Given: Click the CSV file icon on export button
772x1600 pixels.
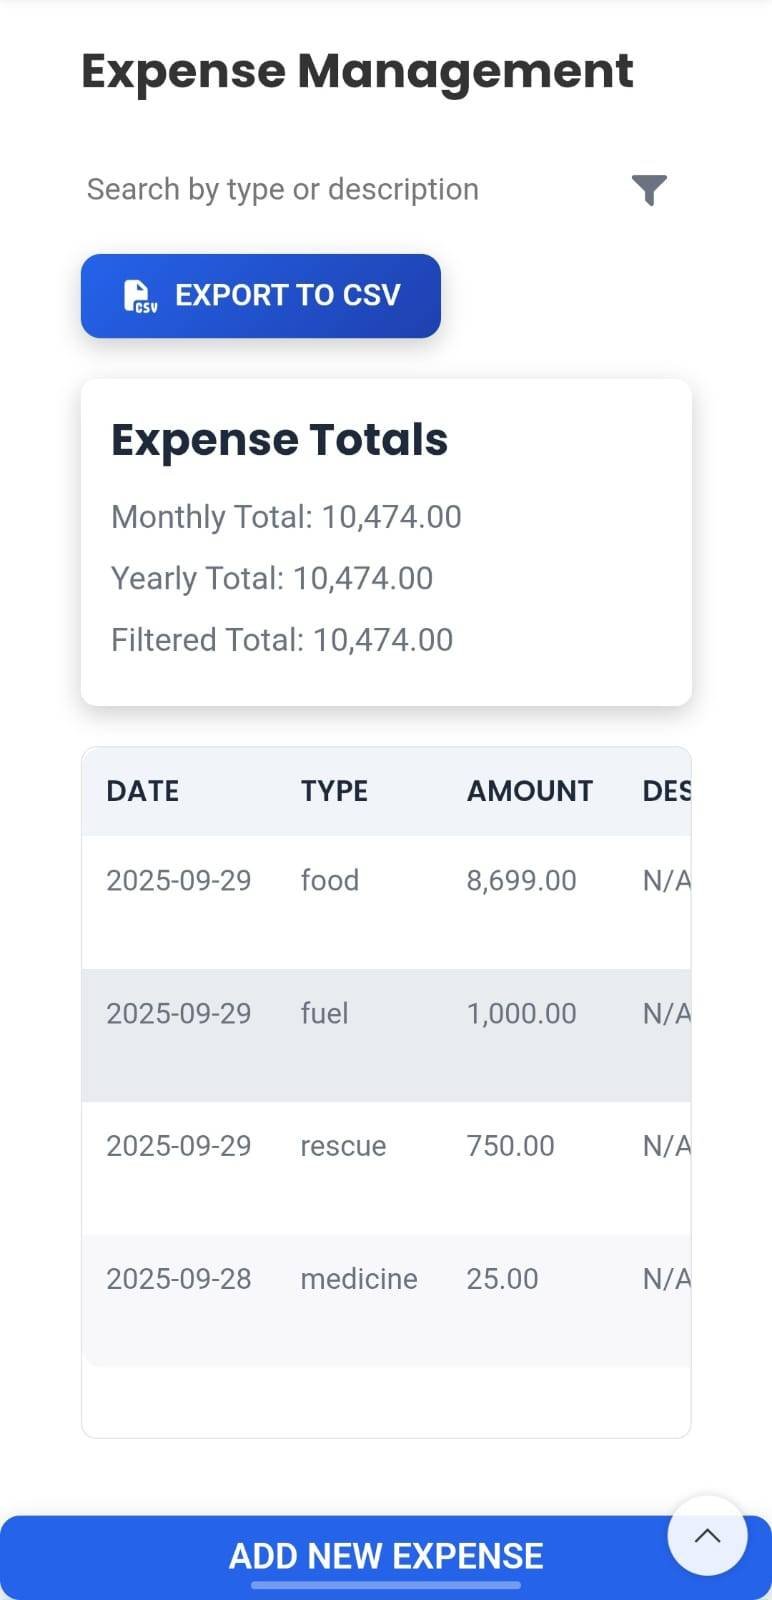Looking at the screenshot, I should [x=139, y=296].
